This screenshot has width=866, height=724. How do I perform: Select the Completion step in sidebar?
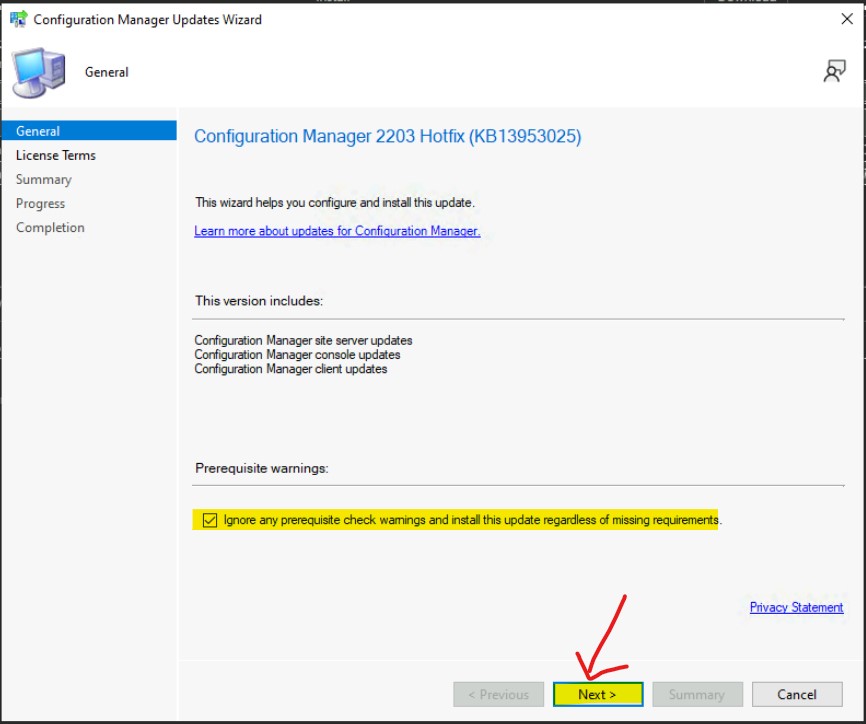click(50, 228)
